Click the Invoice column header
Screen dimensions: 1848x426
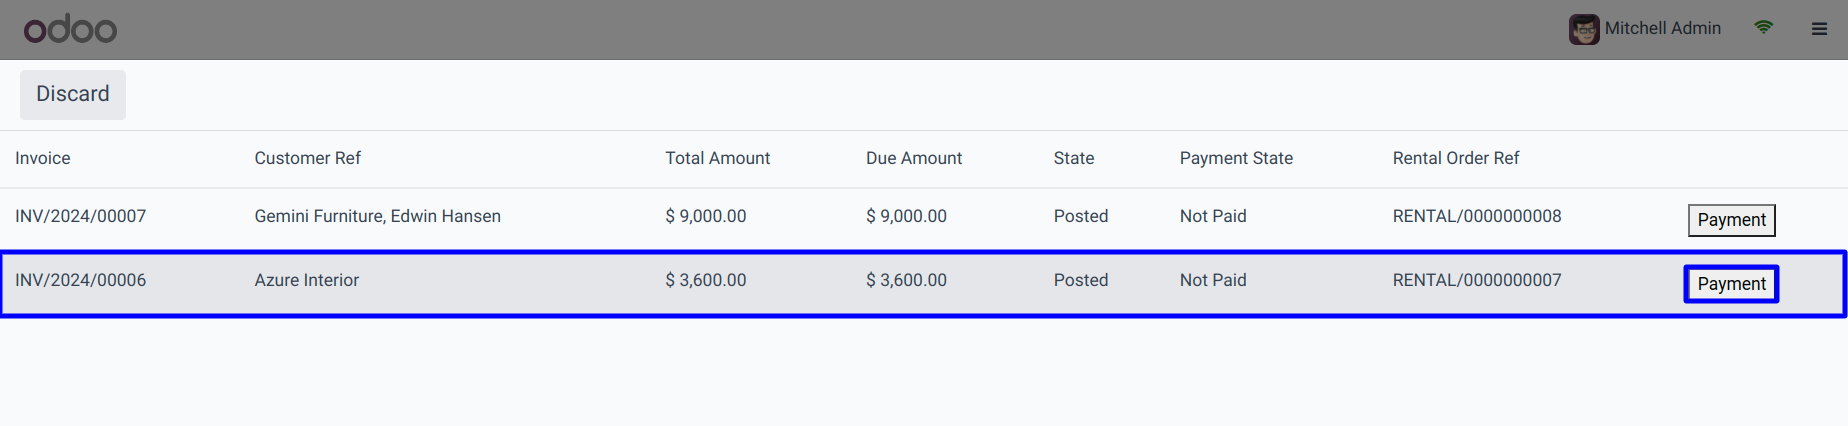click(43, 158)
